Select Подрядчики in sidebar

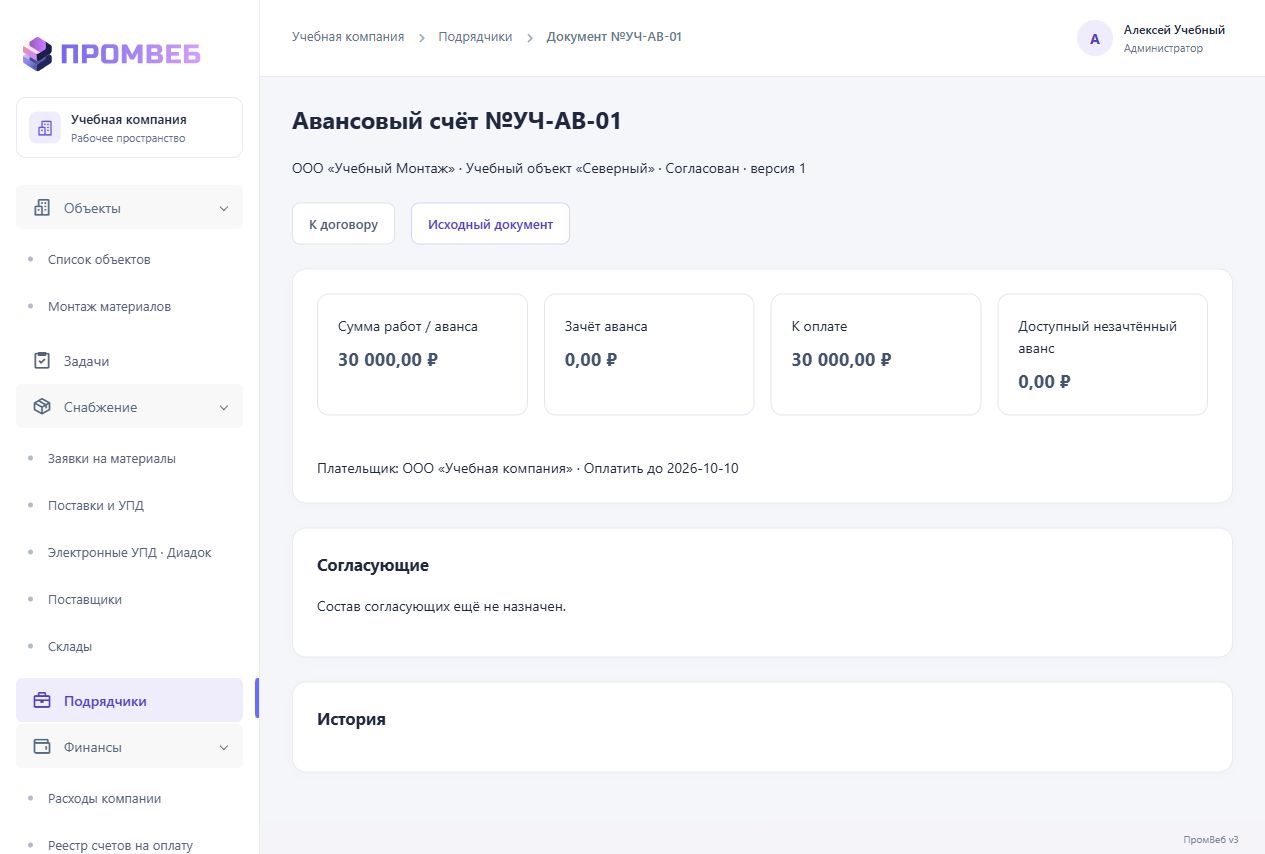pos(129,701)
